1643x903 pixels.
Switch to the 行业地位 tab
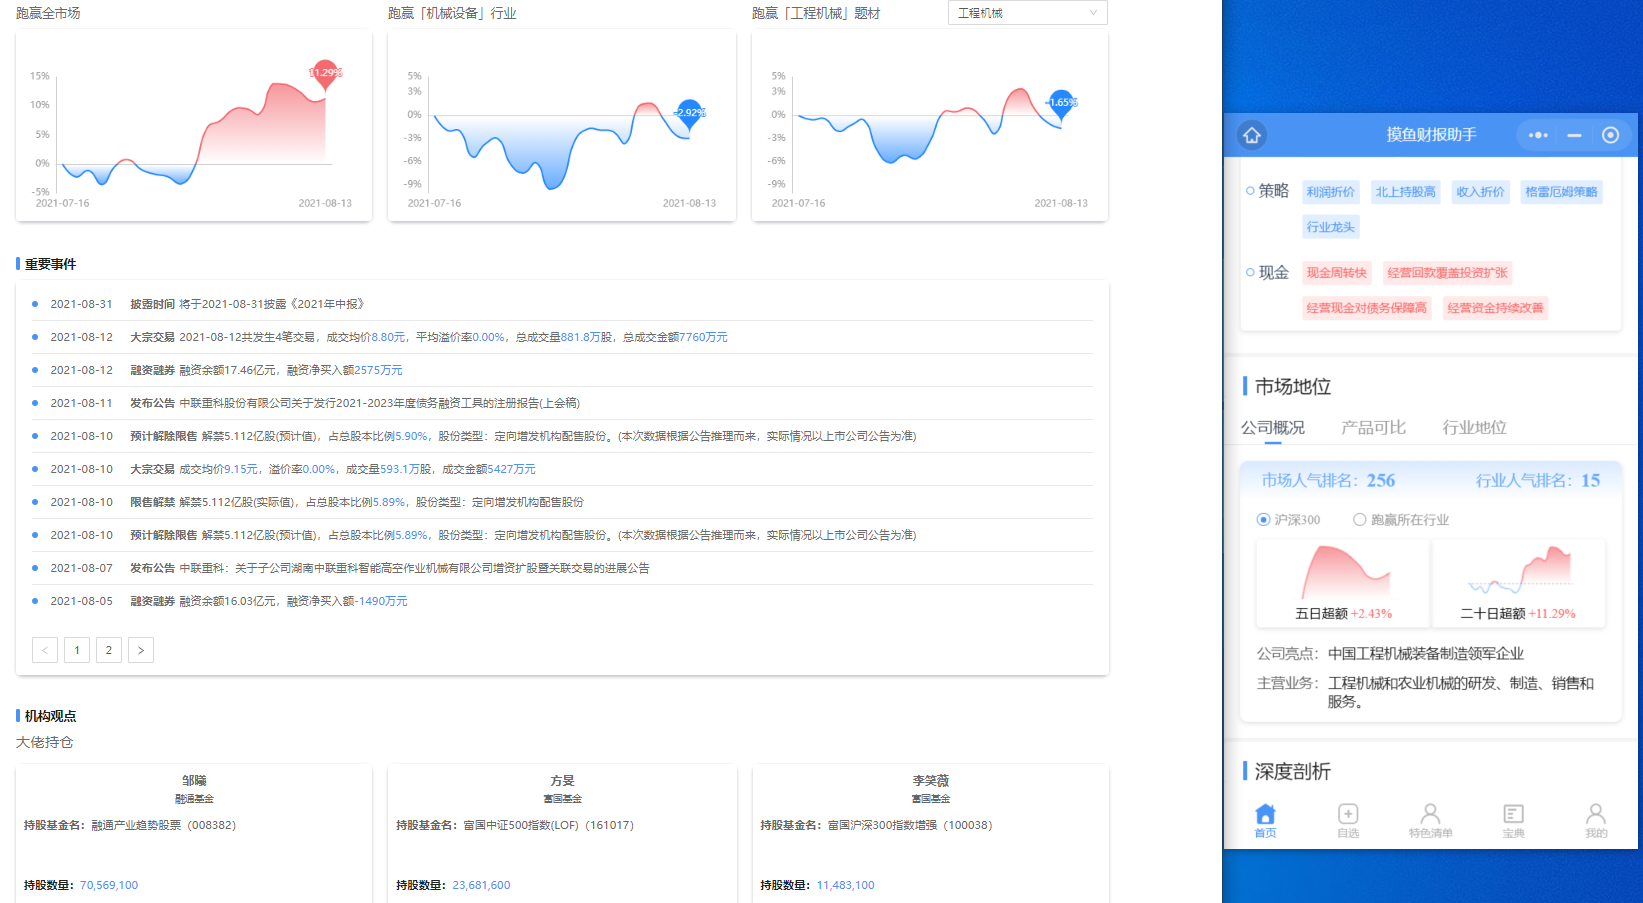tap(1474, 428)
